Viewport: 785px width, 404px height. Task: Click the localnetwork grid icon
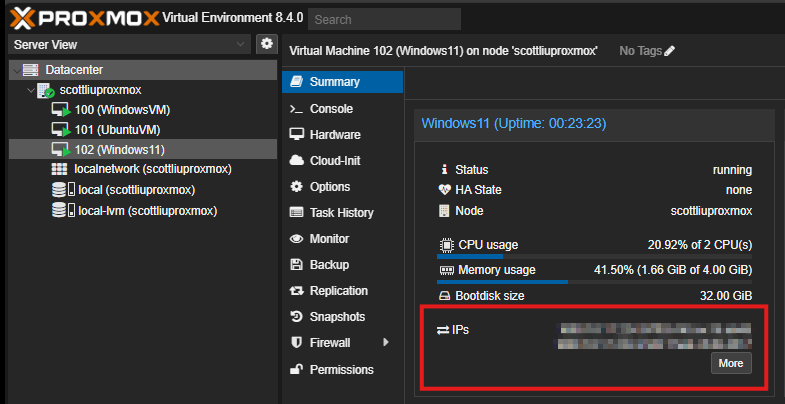pyautogui.click(x=59, y=169)
